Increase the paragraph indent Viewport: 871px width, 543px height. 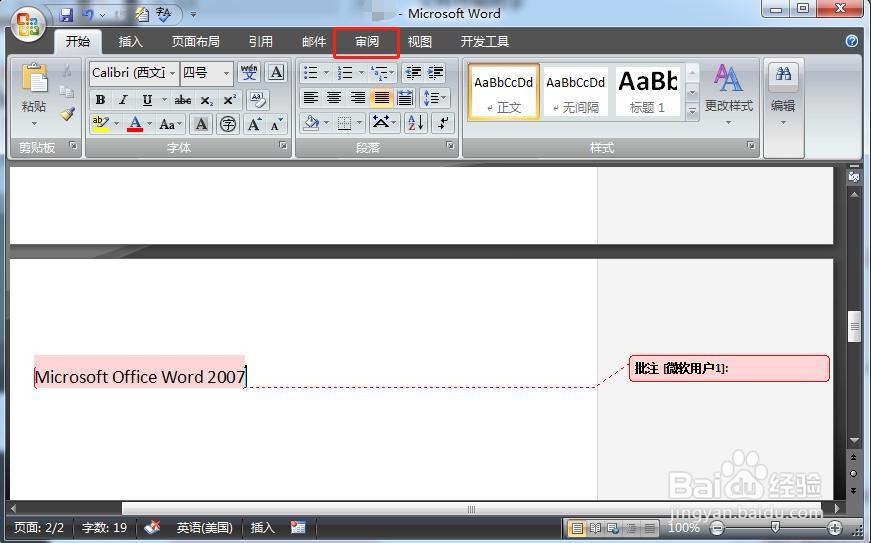(x=436, y=73)
